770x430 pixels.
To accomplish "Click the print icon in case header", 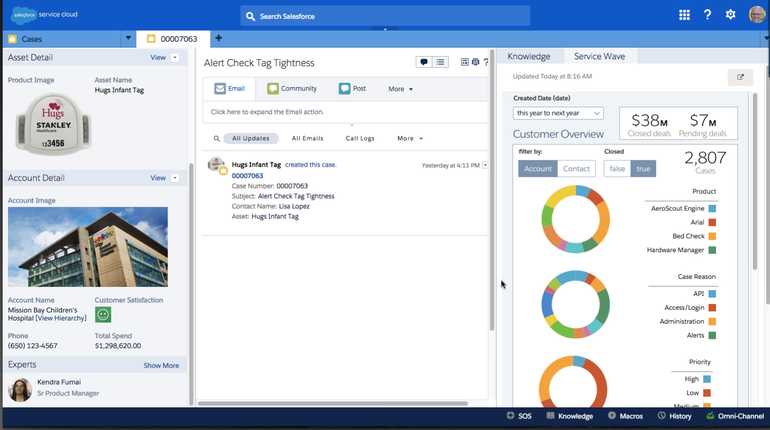I will (x=475, y=62).
